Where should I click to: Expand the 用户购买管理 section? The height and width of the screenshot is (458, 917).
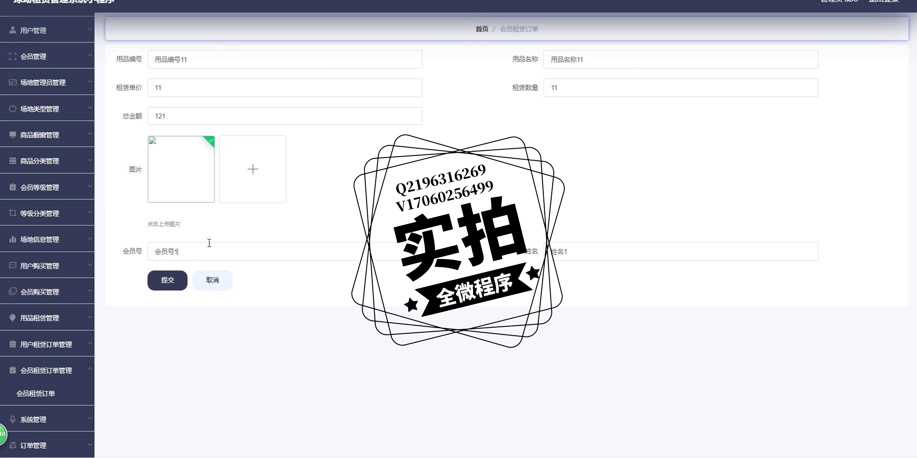[x=47, y=266]
